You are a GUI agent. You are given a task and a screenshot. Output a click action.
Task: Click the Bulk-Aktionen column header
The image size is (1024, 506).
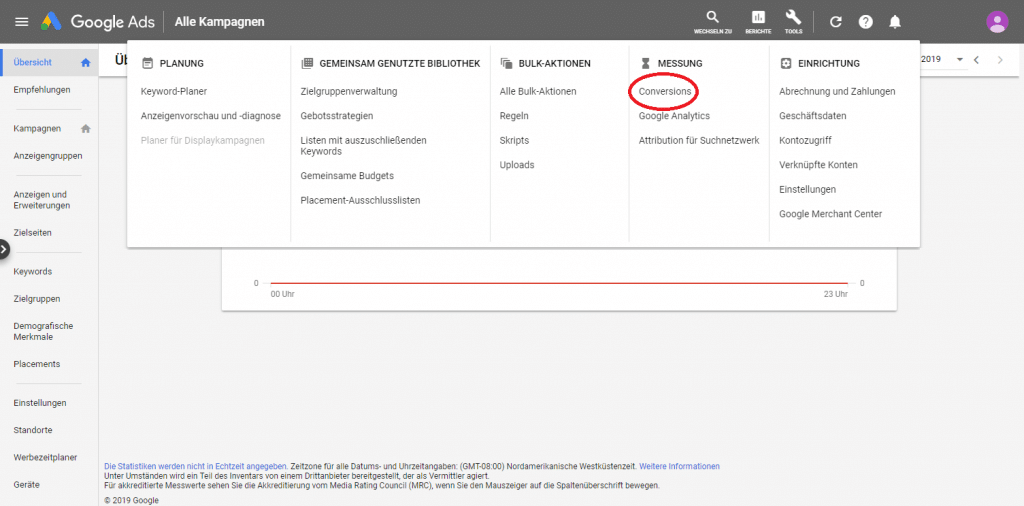click(545, 63)
